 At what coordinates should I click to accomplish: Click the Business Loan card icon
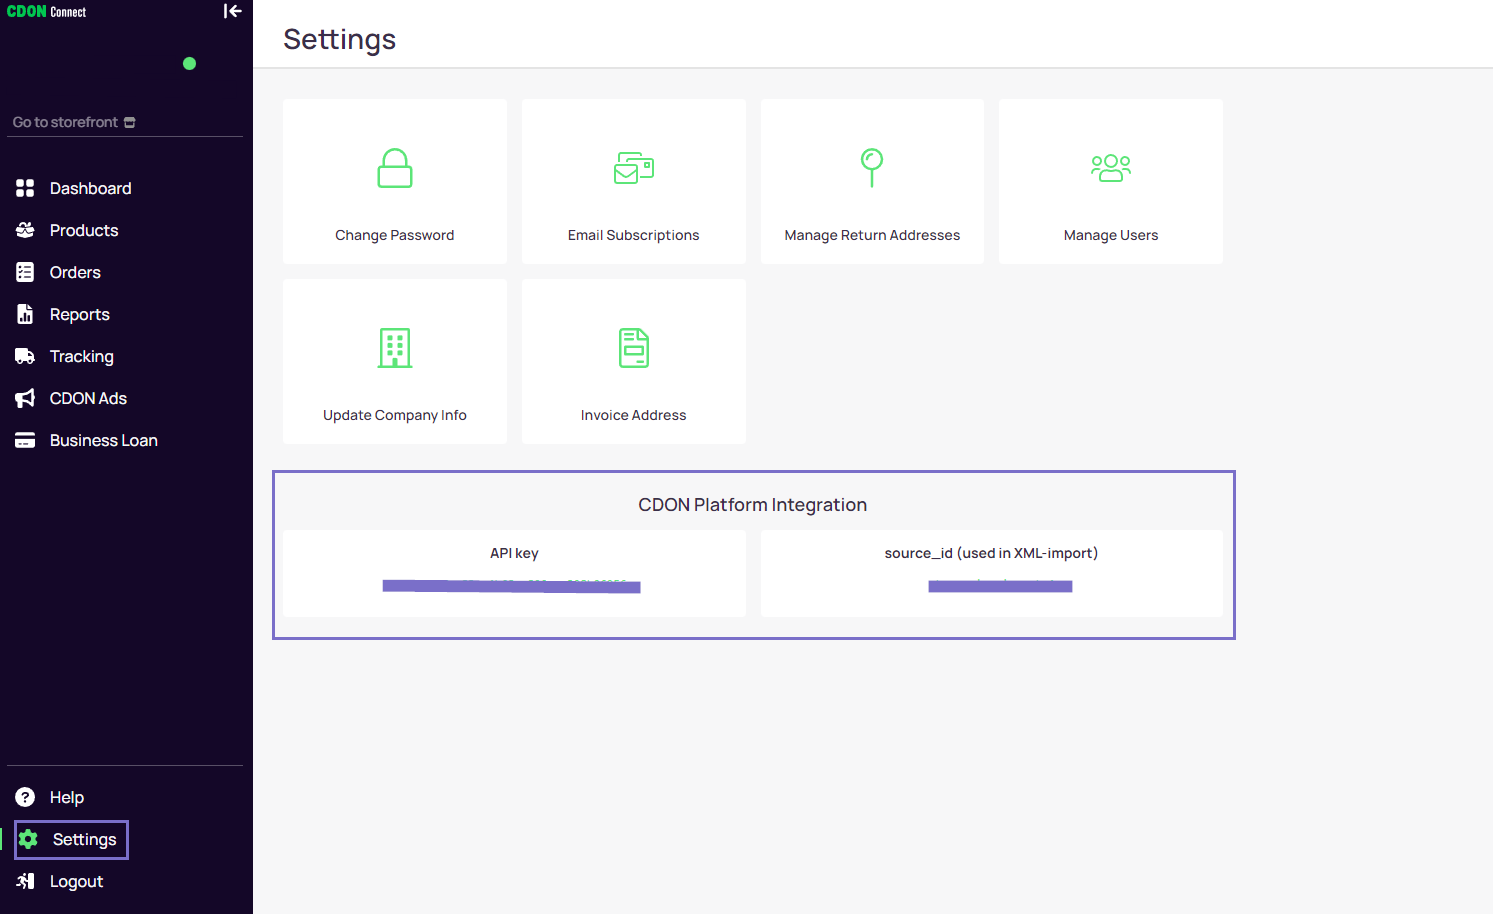coord(25,440)
